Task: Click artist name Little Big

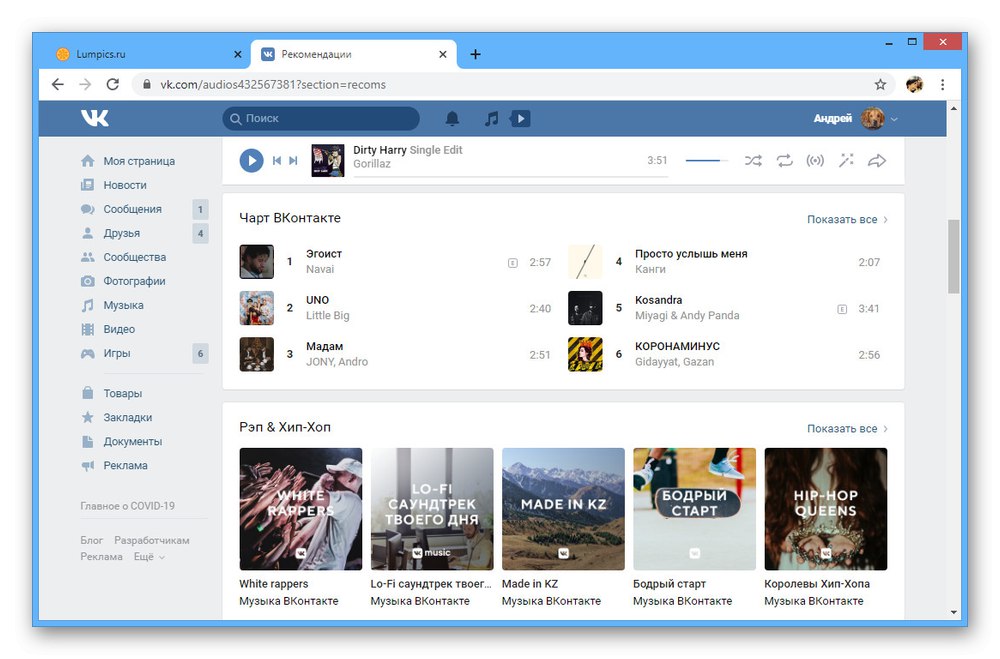Action: [x=327, y=316]
